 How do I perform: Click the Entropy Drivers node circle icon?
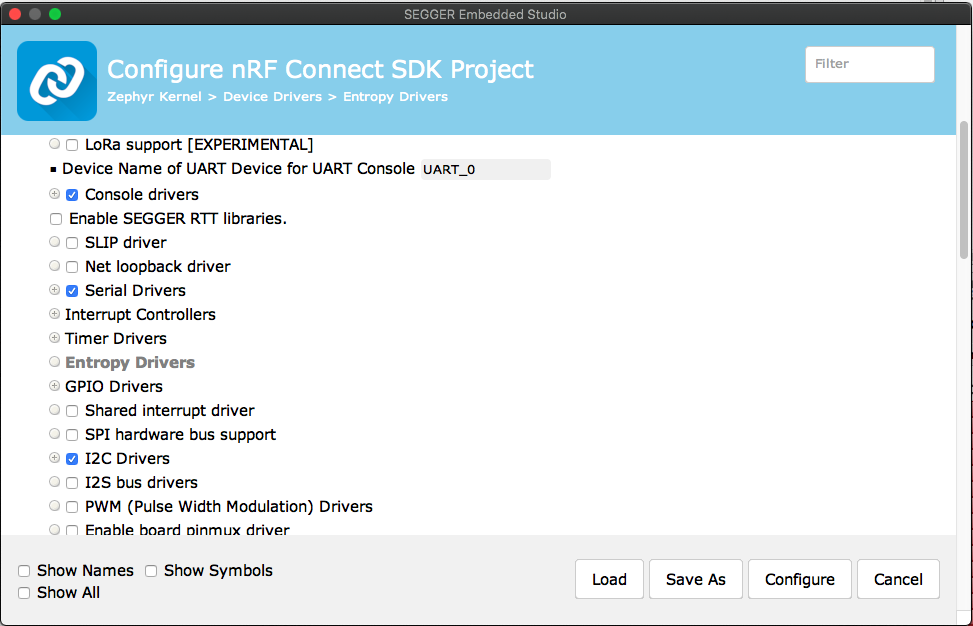tap(55, 362)
